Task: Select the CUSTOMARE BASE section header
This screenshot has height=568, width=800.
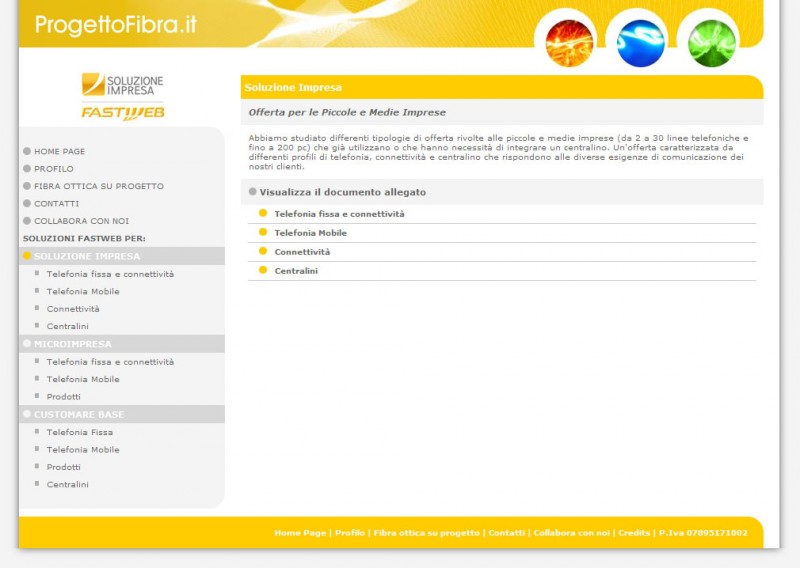Action: click(122, 414)
